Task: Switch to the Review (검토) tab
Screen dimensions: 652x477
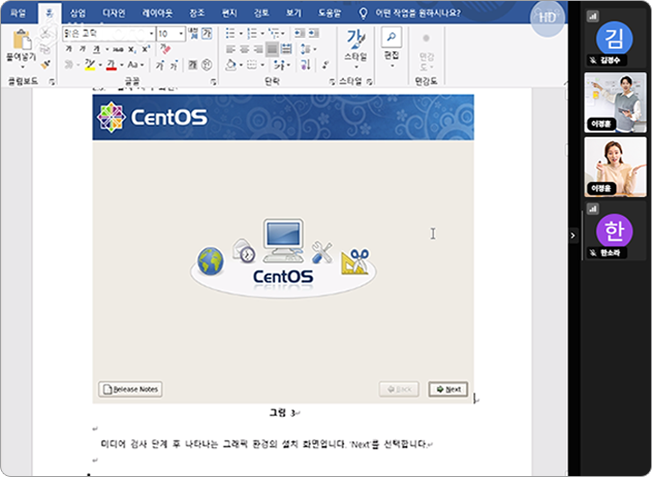Action: [262, 13]
